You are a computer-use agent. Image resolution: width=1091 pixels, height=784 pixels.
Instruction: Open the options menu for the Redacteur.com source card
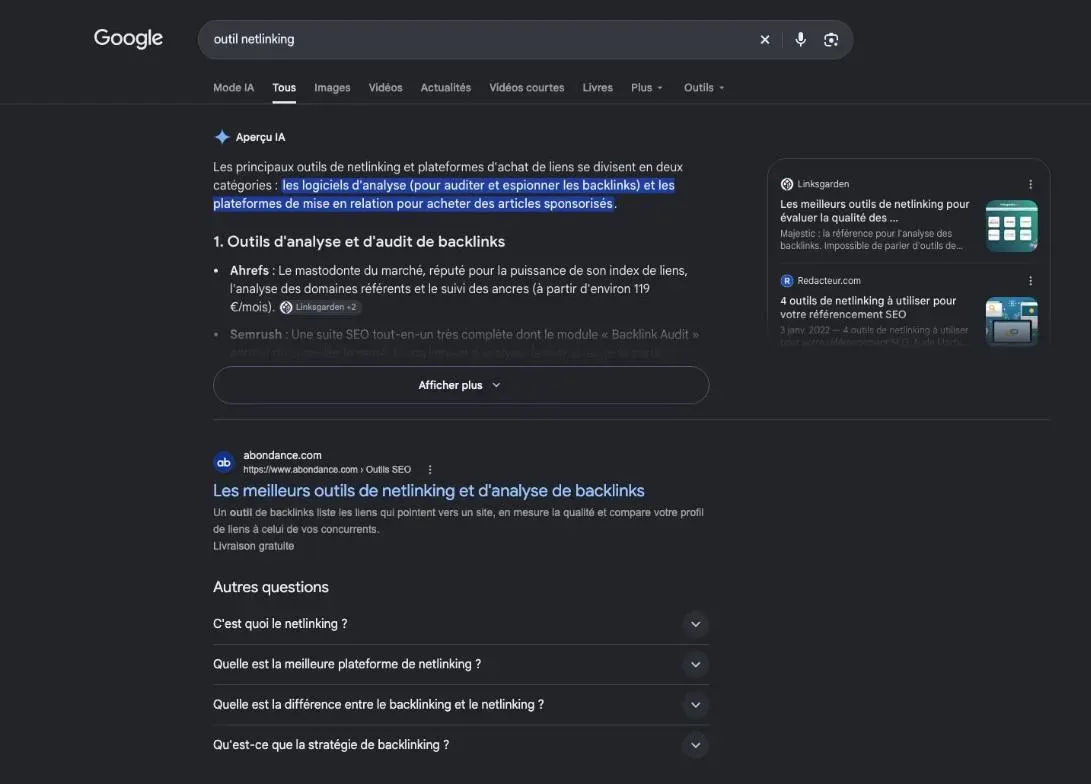tap(1030, 281)
